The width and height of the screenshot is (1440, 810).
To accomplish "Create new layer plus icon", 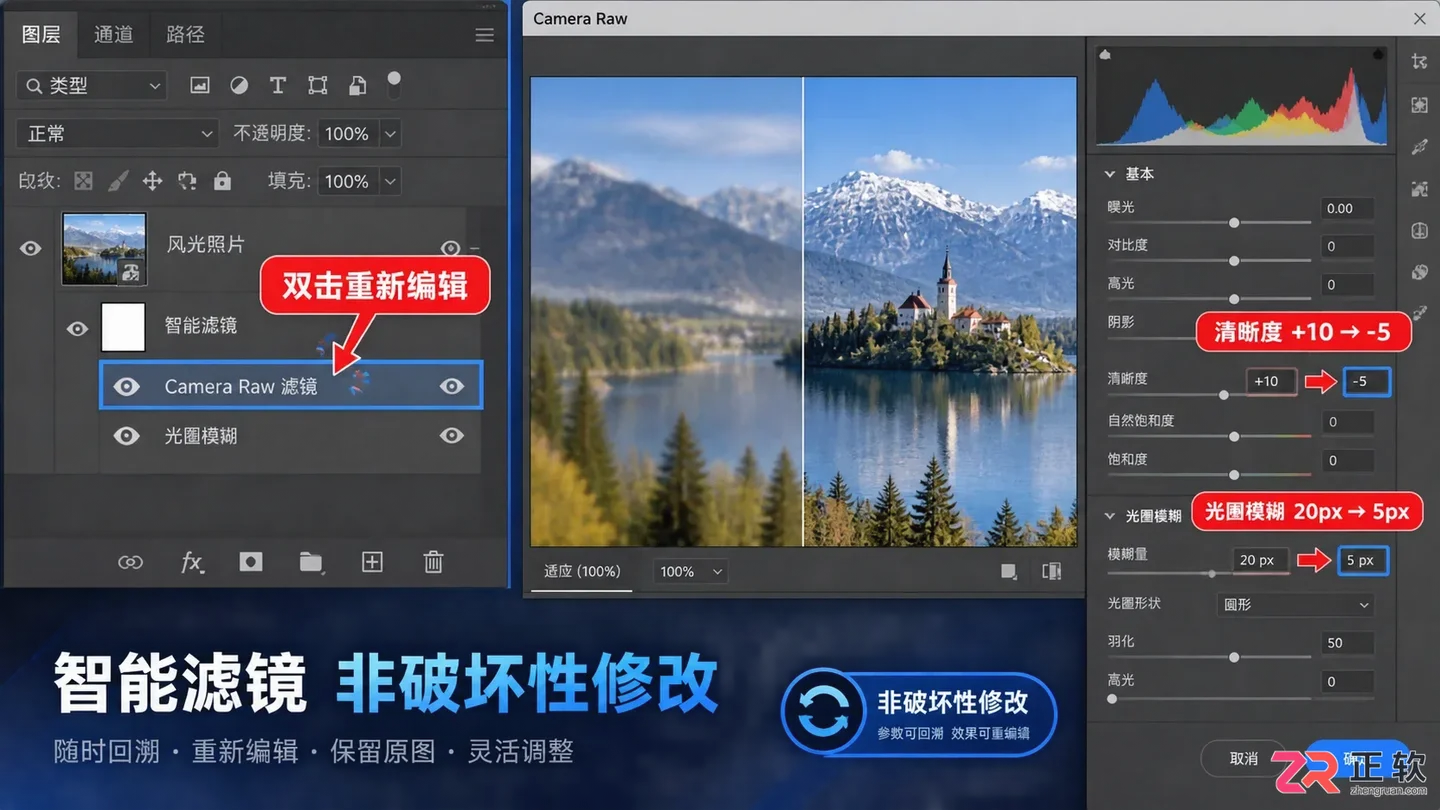I will pos(372,562).
